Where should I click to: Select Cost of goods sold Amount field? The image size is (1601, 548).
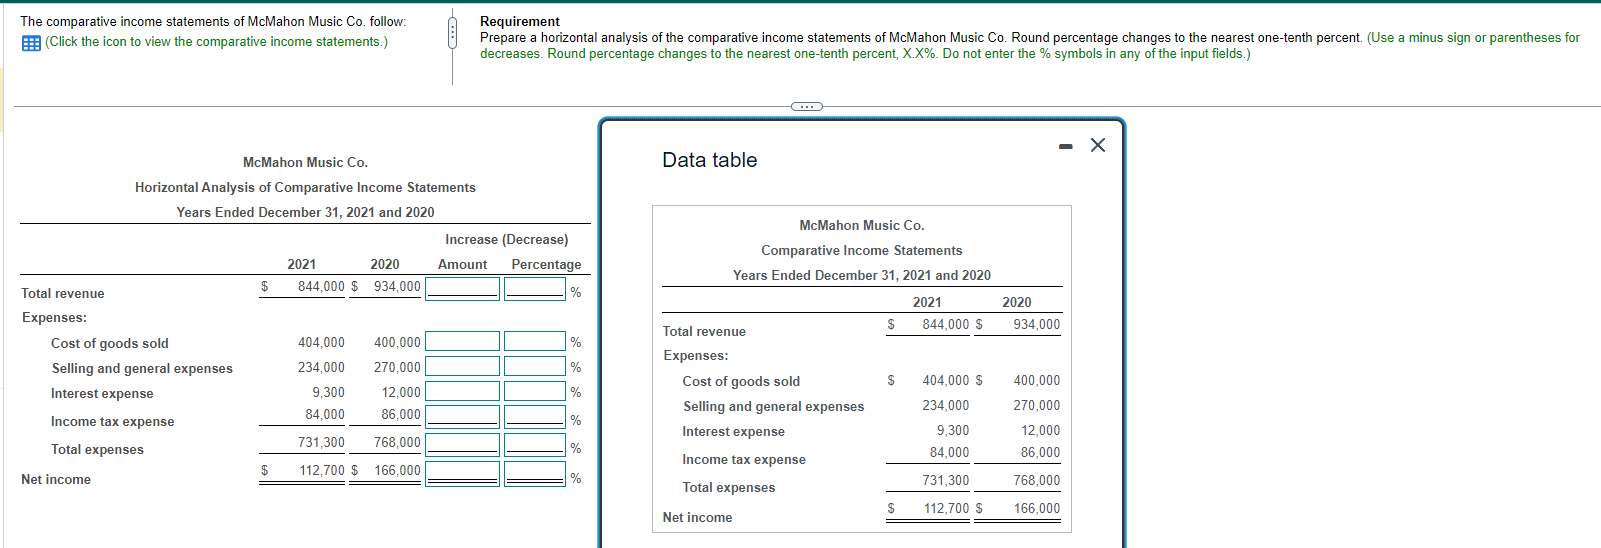click(x=462, y=341)
